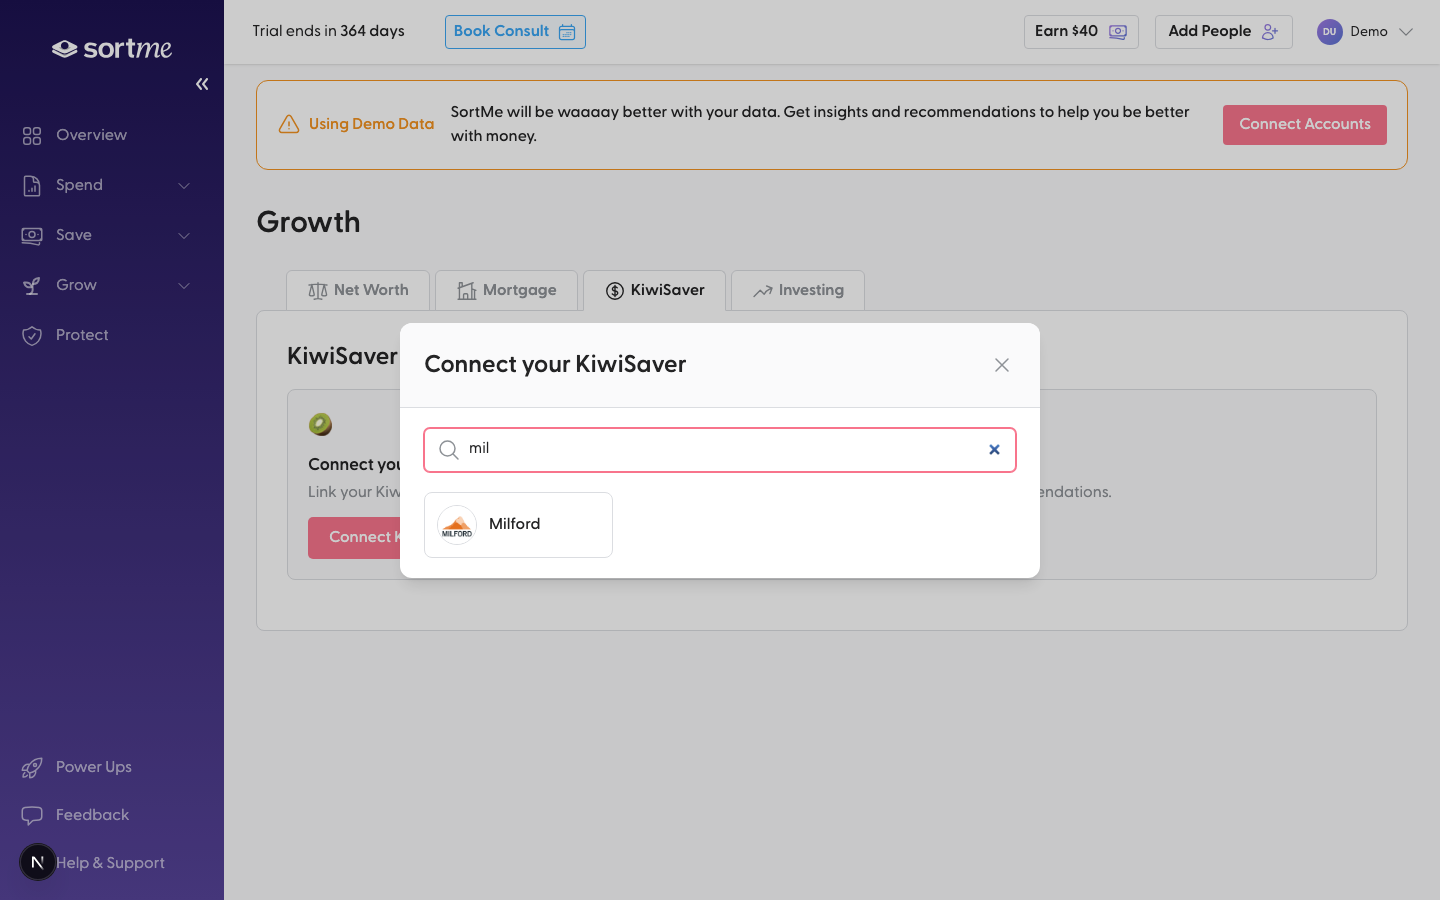Click the Milford logo thumbnail
This screenshot has height=900, width=1440.
[457, 525]
